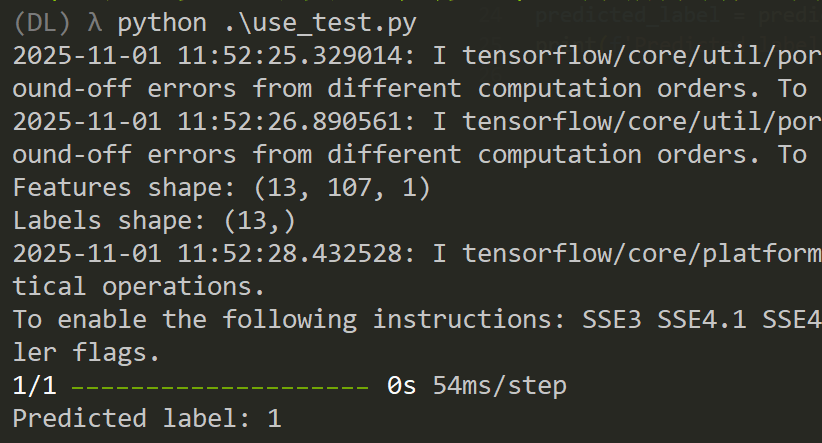Click the 54ms/step timing text
Image resolution: width=822 pixels, height=443 pixels.
499,385
